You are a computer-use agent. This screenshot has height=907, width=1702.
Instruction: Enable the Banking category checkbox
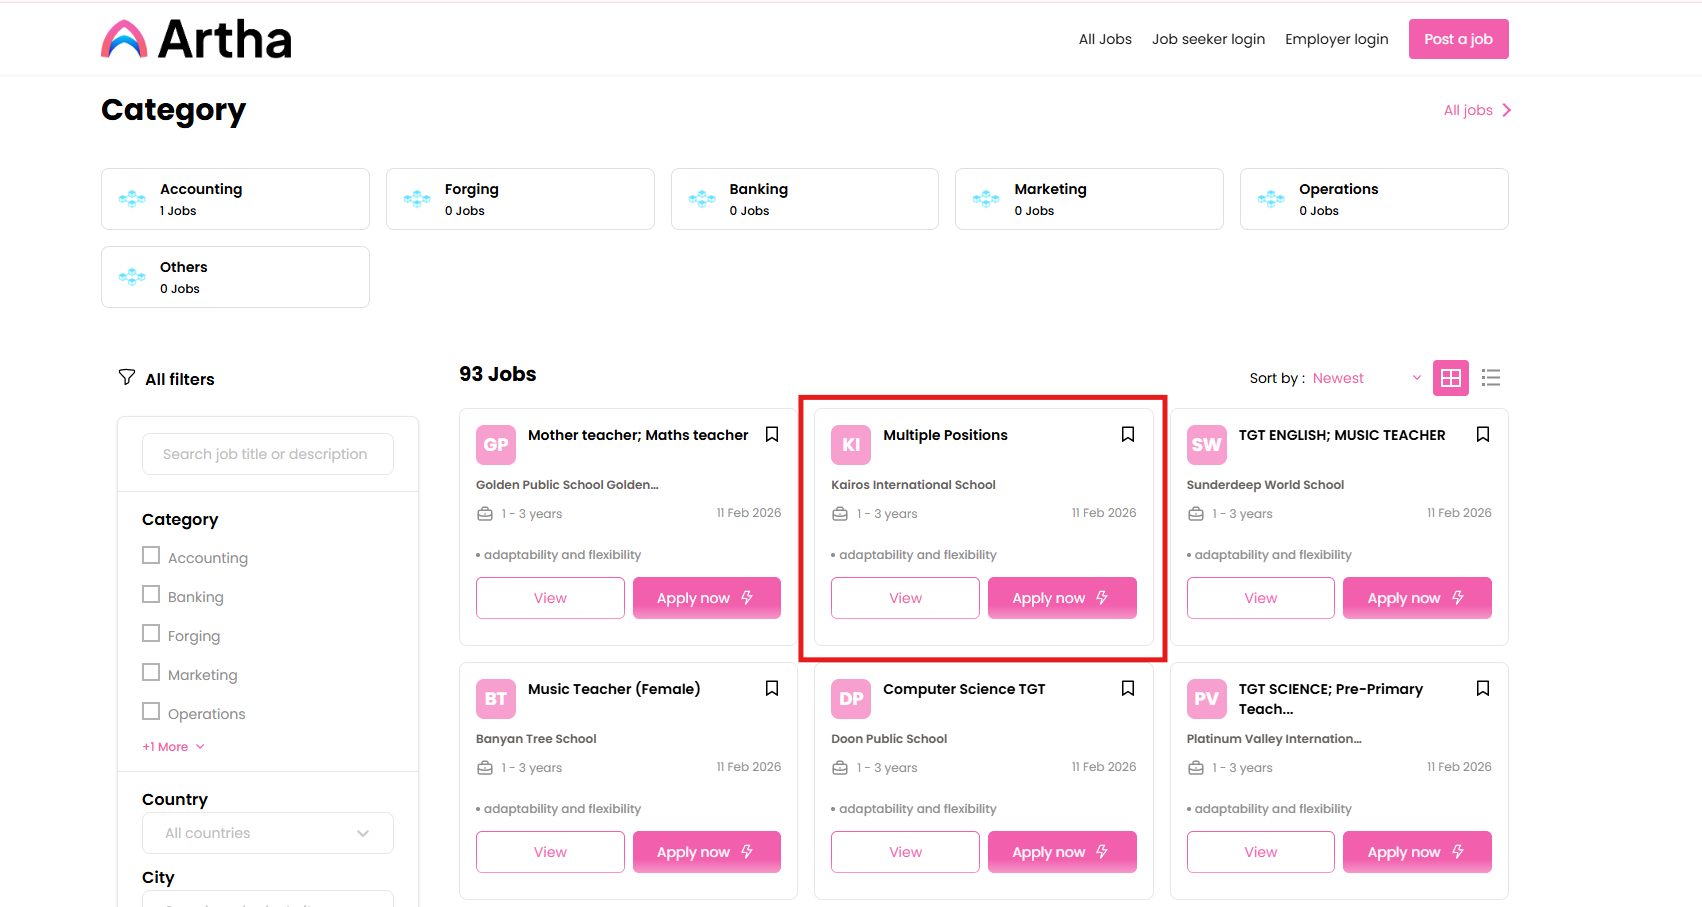151,595
